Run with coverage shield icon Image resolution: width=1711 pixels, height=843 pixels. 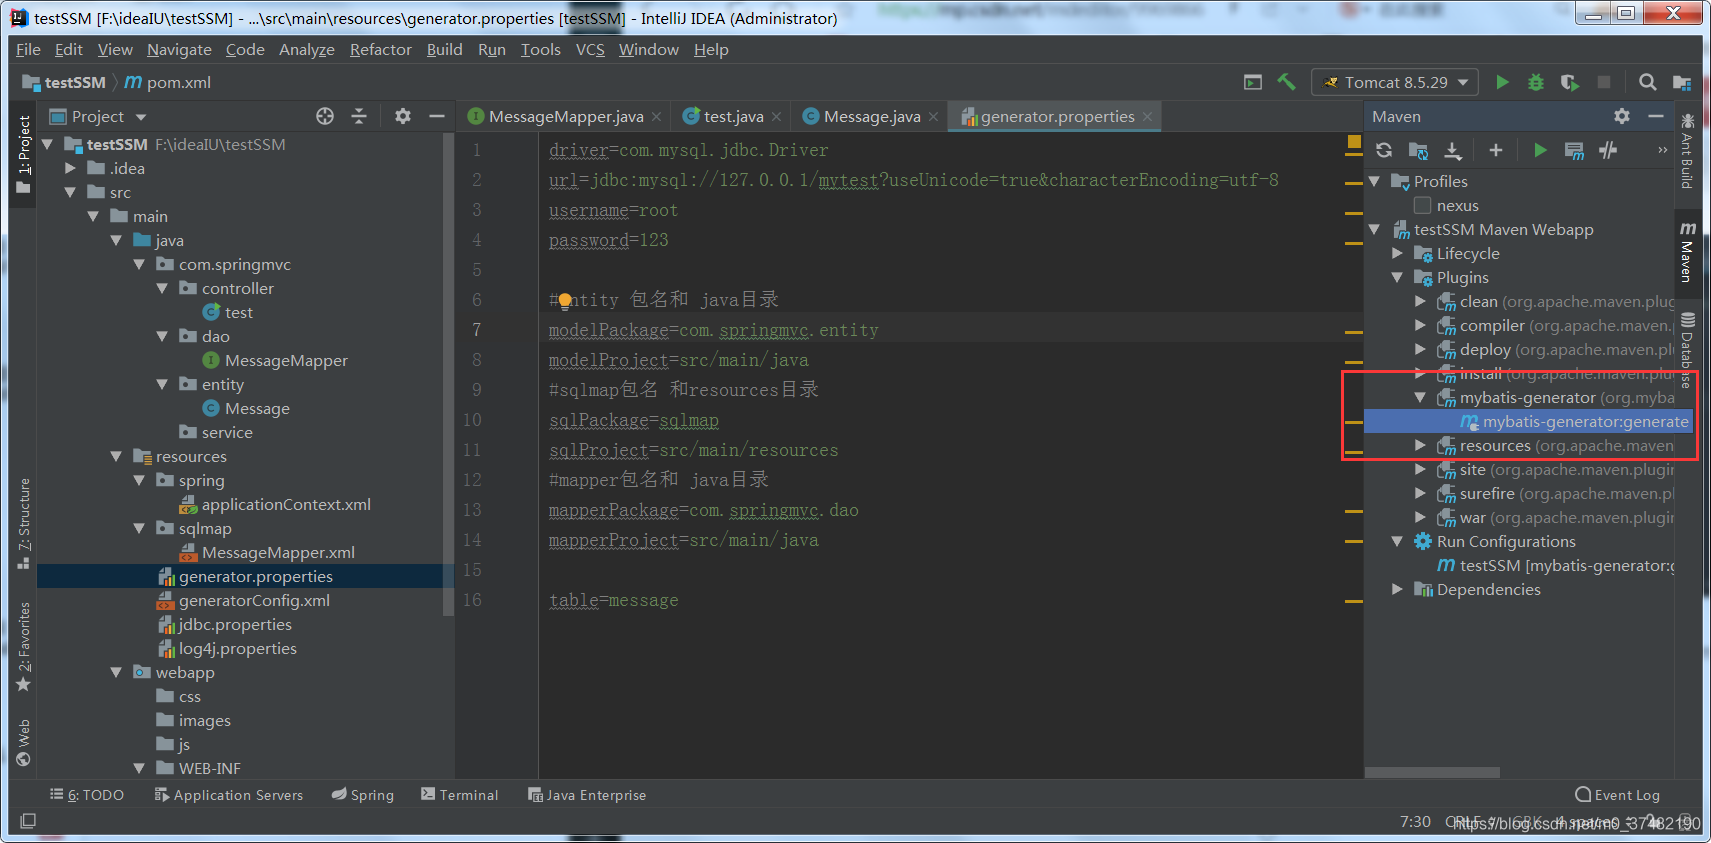[1570, 82]
